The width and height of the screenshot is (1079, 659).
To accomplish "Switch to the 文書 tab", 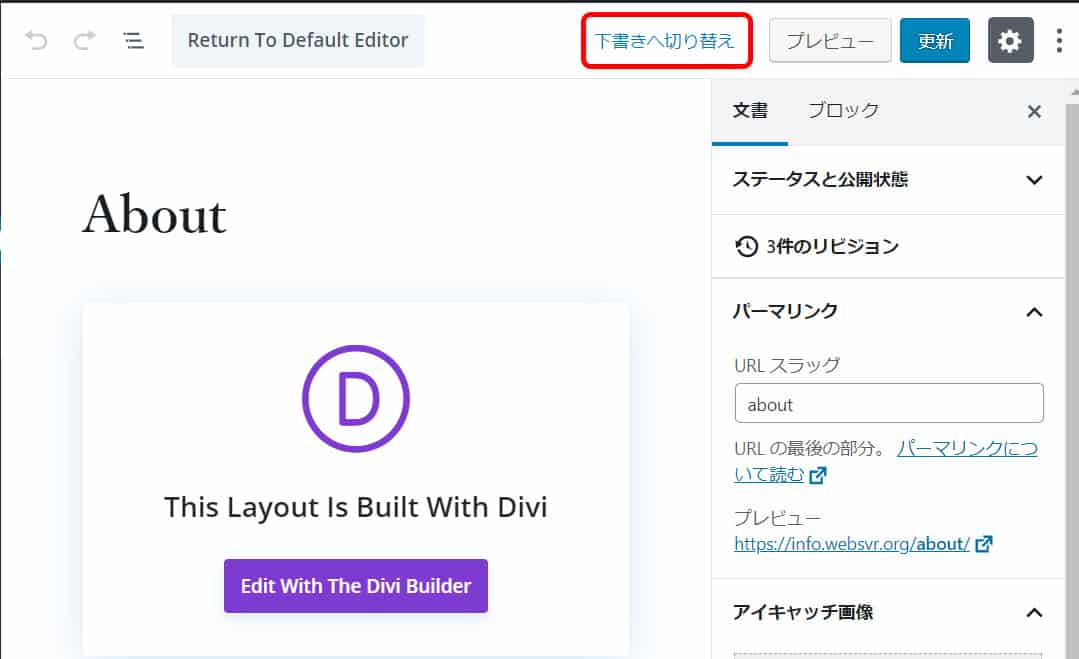I will 750,111.
